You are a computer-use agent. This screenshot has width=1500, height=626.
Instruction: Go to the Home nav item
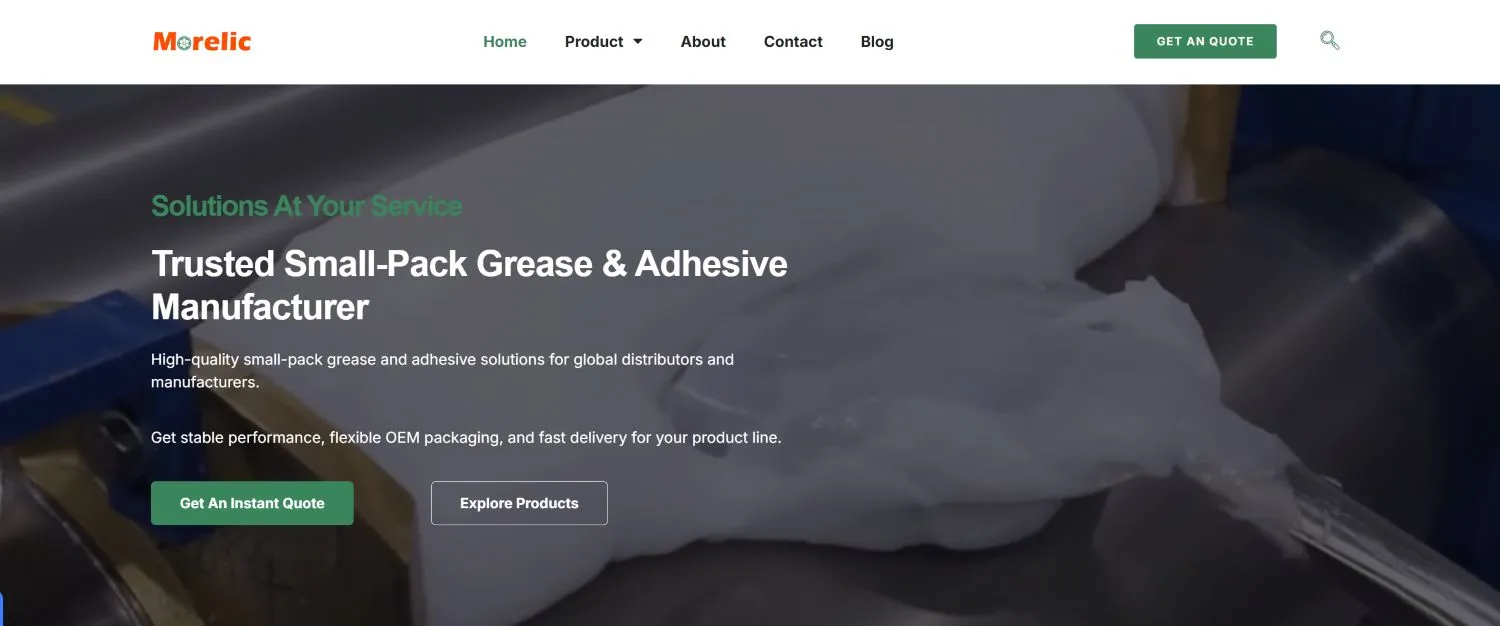[x=505, y=42]
